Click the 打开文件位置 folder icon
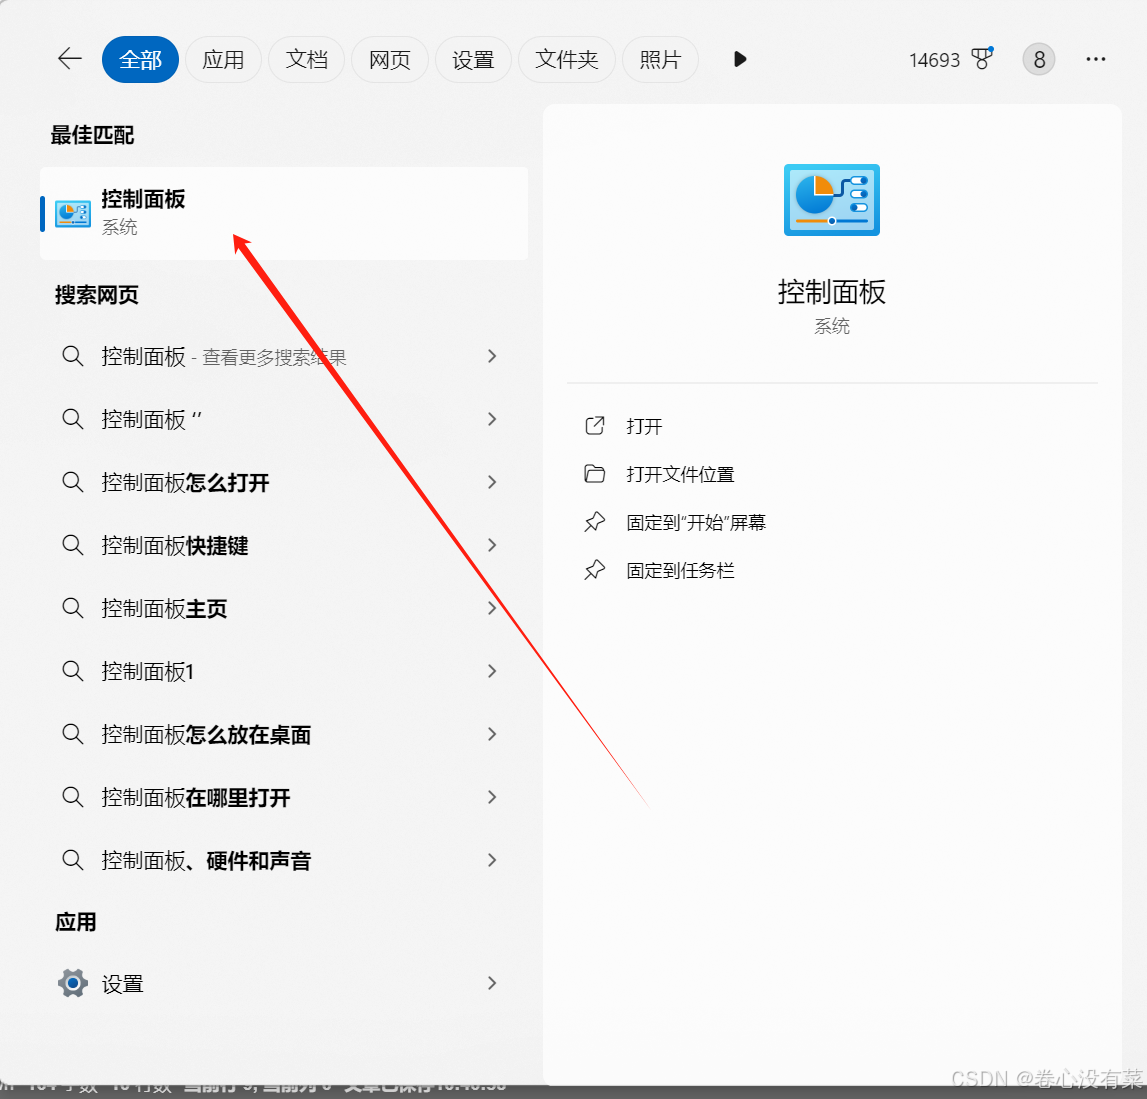The height and width of the screenshot is (1099, 1147). click(x=593, y=474)
